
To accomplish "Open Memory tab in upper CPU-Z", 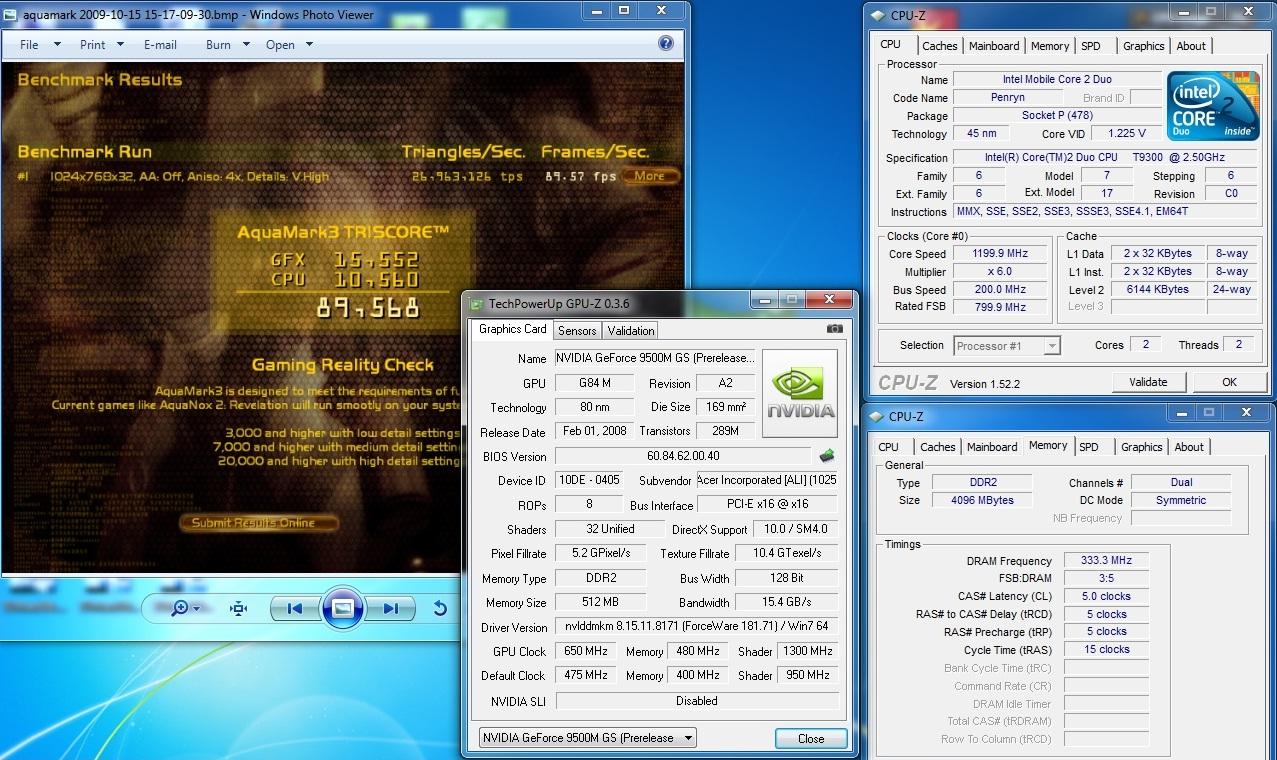I will tap(1050, 46).
